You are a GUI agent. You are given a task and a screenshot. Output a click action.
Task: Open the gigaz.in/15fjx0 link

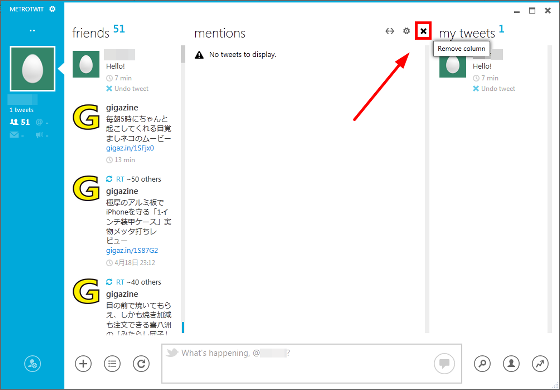coord(130,148)
